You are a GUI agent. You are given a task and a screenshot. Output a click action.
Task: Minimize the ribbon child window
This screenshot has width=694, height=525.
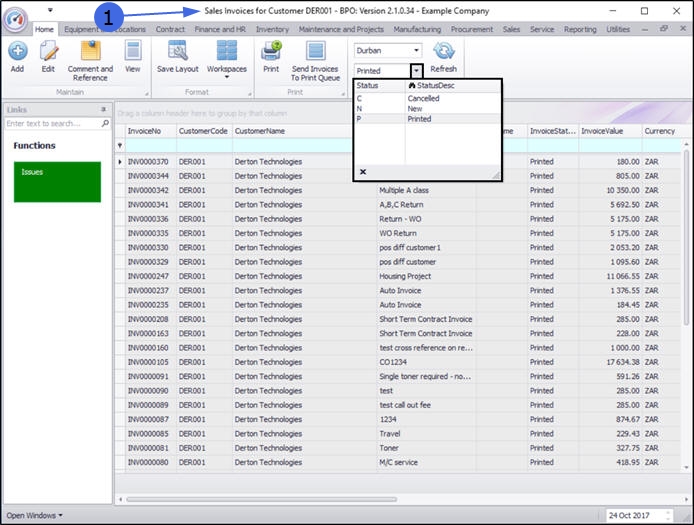(645, 29)
